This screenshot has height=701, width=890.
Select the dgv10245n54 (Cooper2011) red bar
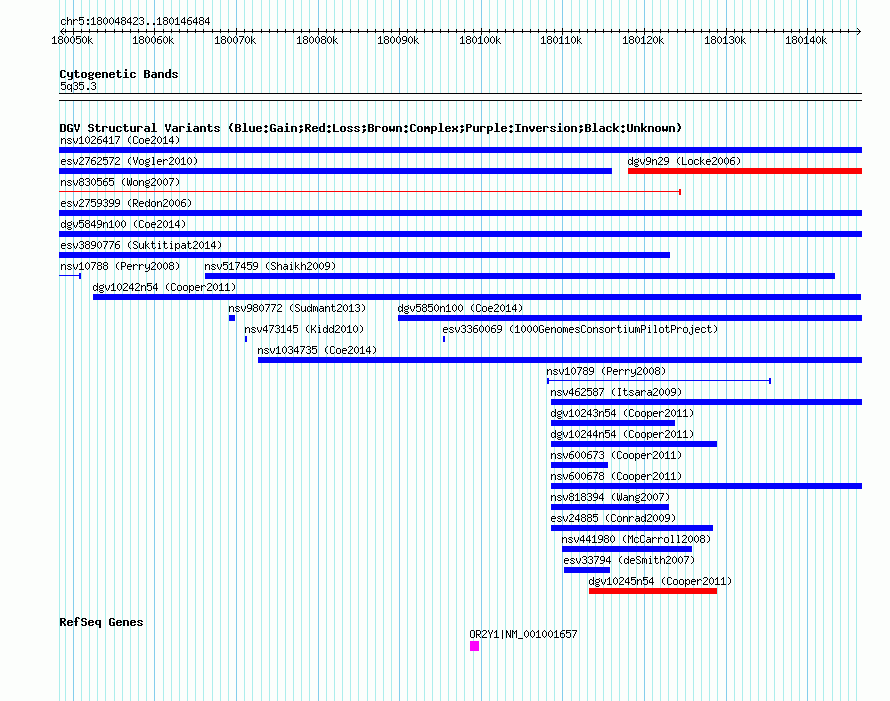tap(653, 591)
